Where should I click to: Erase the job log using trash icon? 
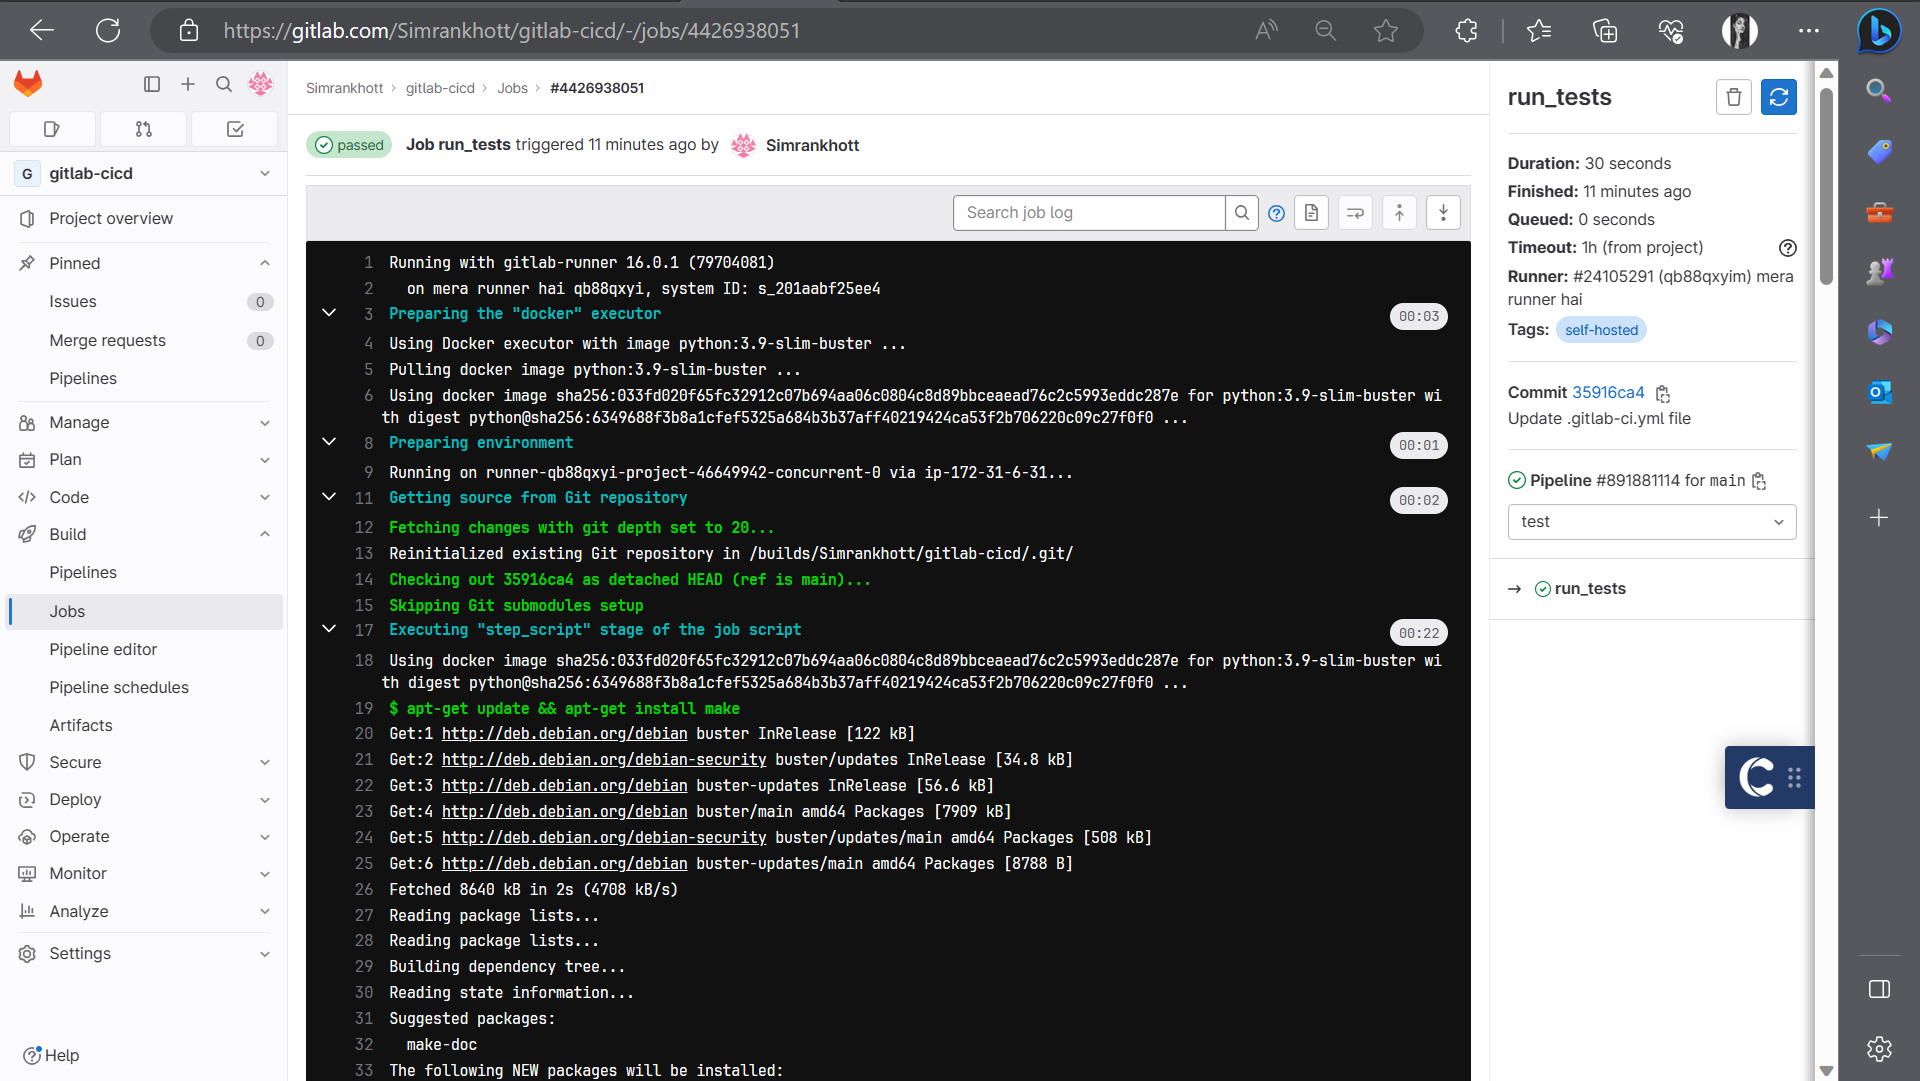(x=1733, y=97)
